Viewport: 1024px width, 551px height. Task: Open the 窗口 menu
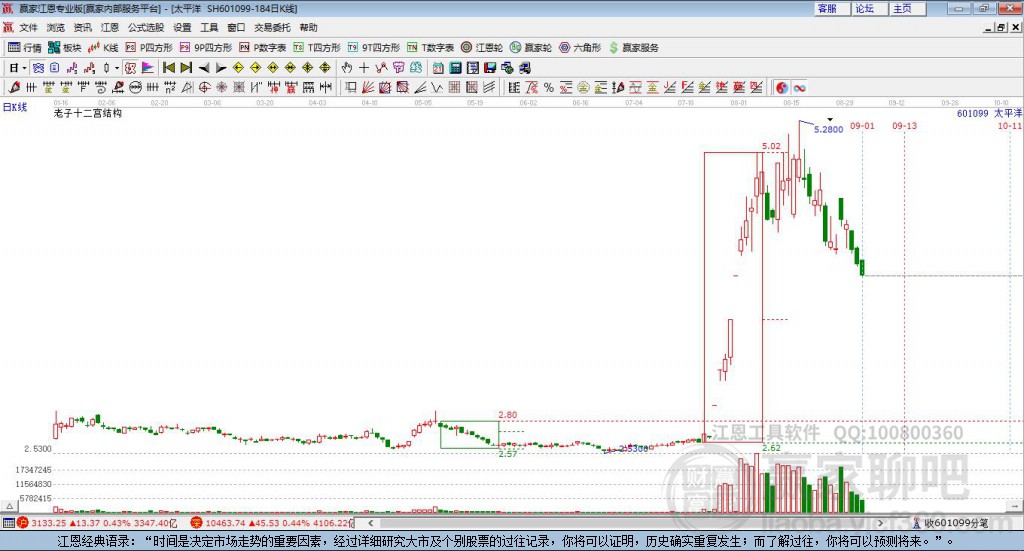point(236,27)
